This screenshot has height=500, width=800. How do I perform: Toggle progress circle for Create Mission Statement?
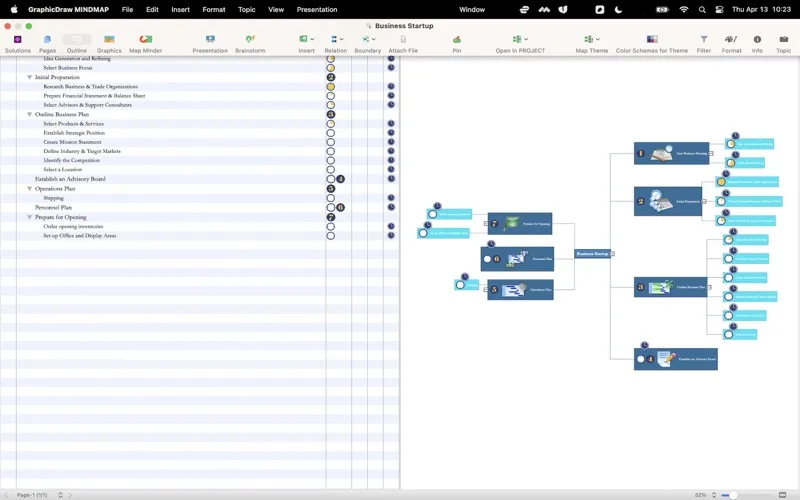pyautogui.click(x=331, y=142)
